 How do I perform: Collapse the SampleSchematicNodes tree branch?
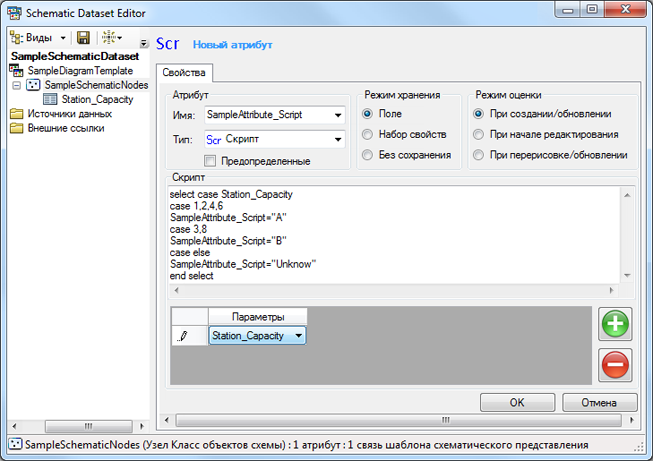pyautogui.click(x=16, y=85)
